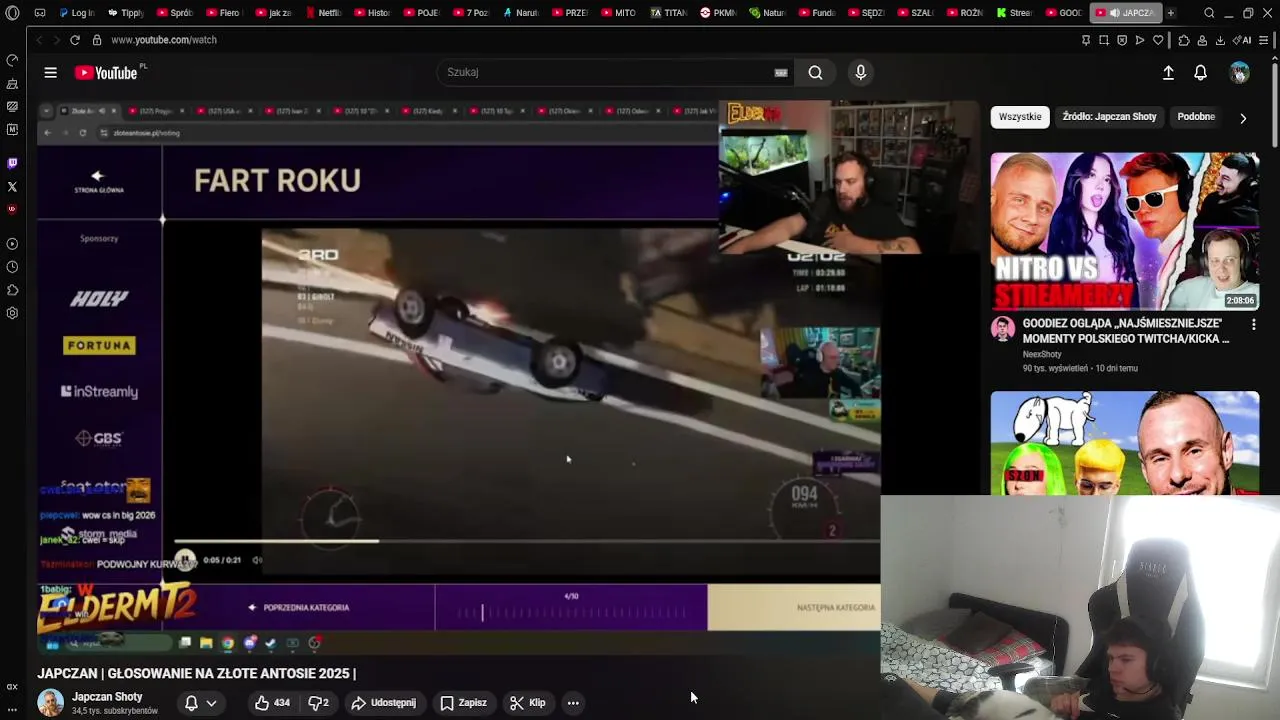
Task: Click the Klip clip button
Action: point(528,703)
